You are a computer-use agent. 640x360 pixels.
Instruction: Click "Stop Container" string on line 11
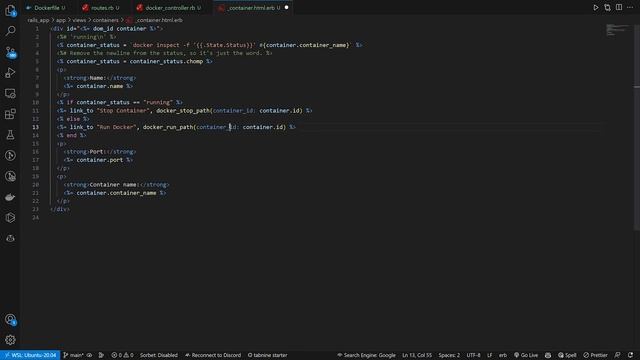coord(123,111)
